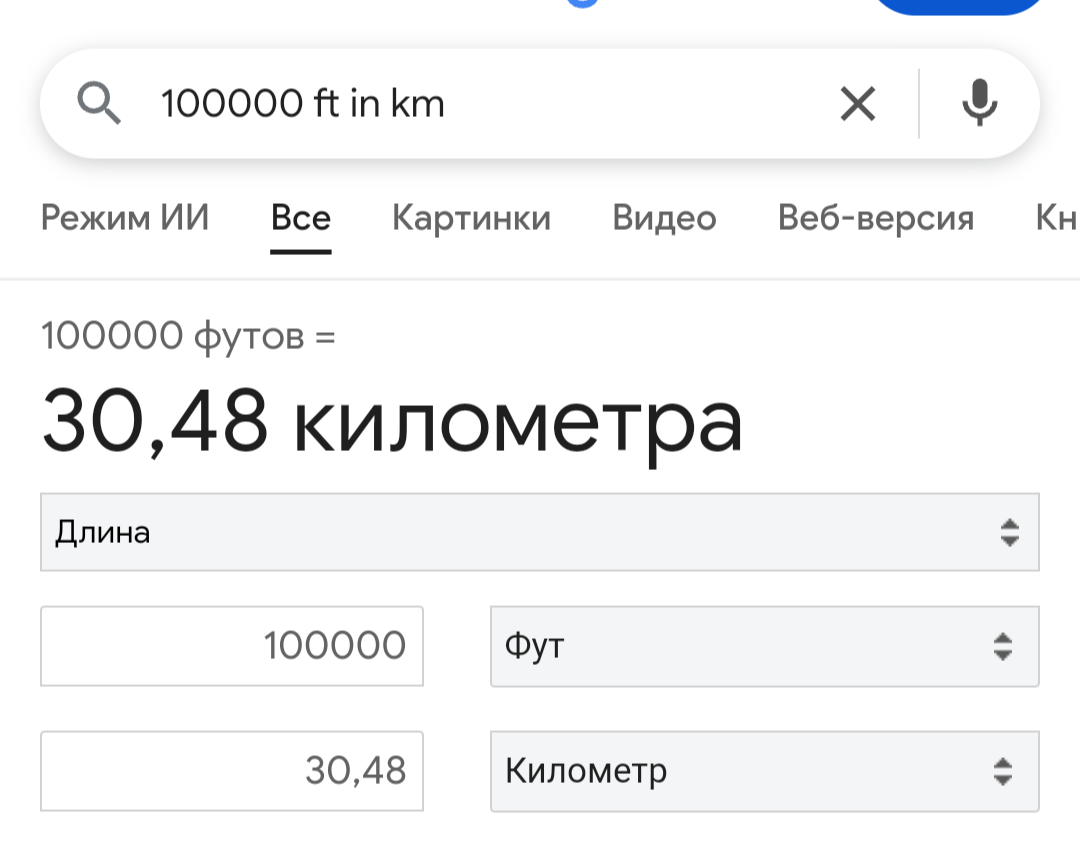Click the blue button at top right
The width and height of the screenshot is (1080, 844).
coord(959,6)
